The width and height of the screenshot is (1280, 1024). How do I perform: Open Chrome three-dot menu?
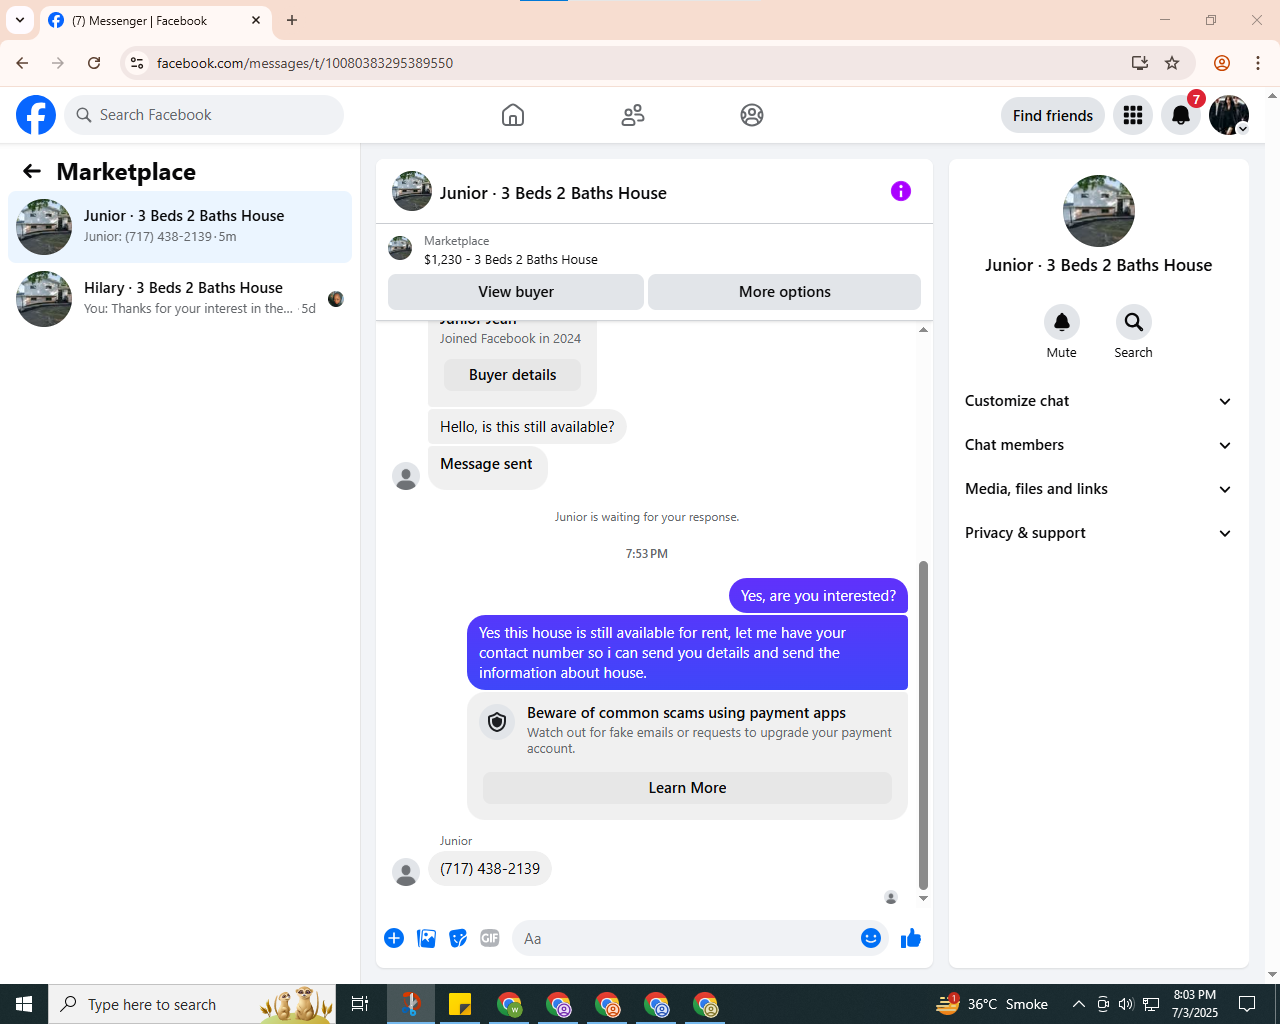pyautogui.click(x=1258, y=63)
